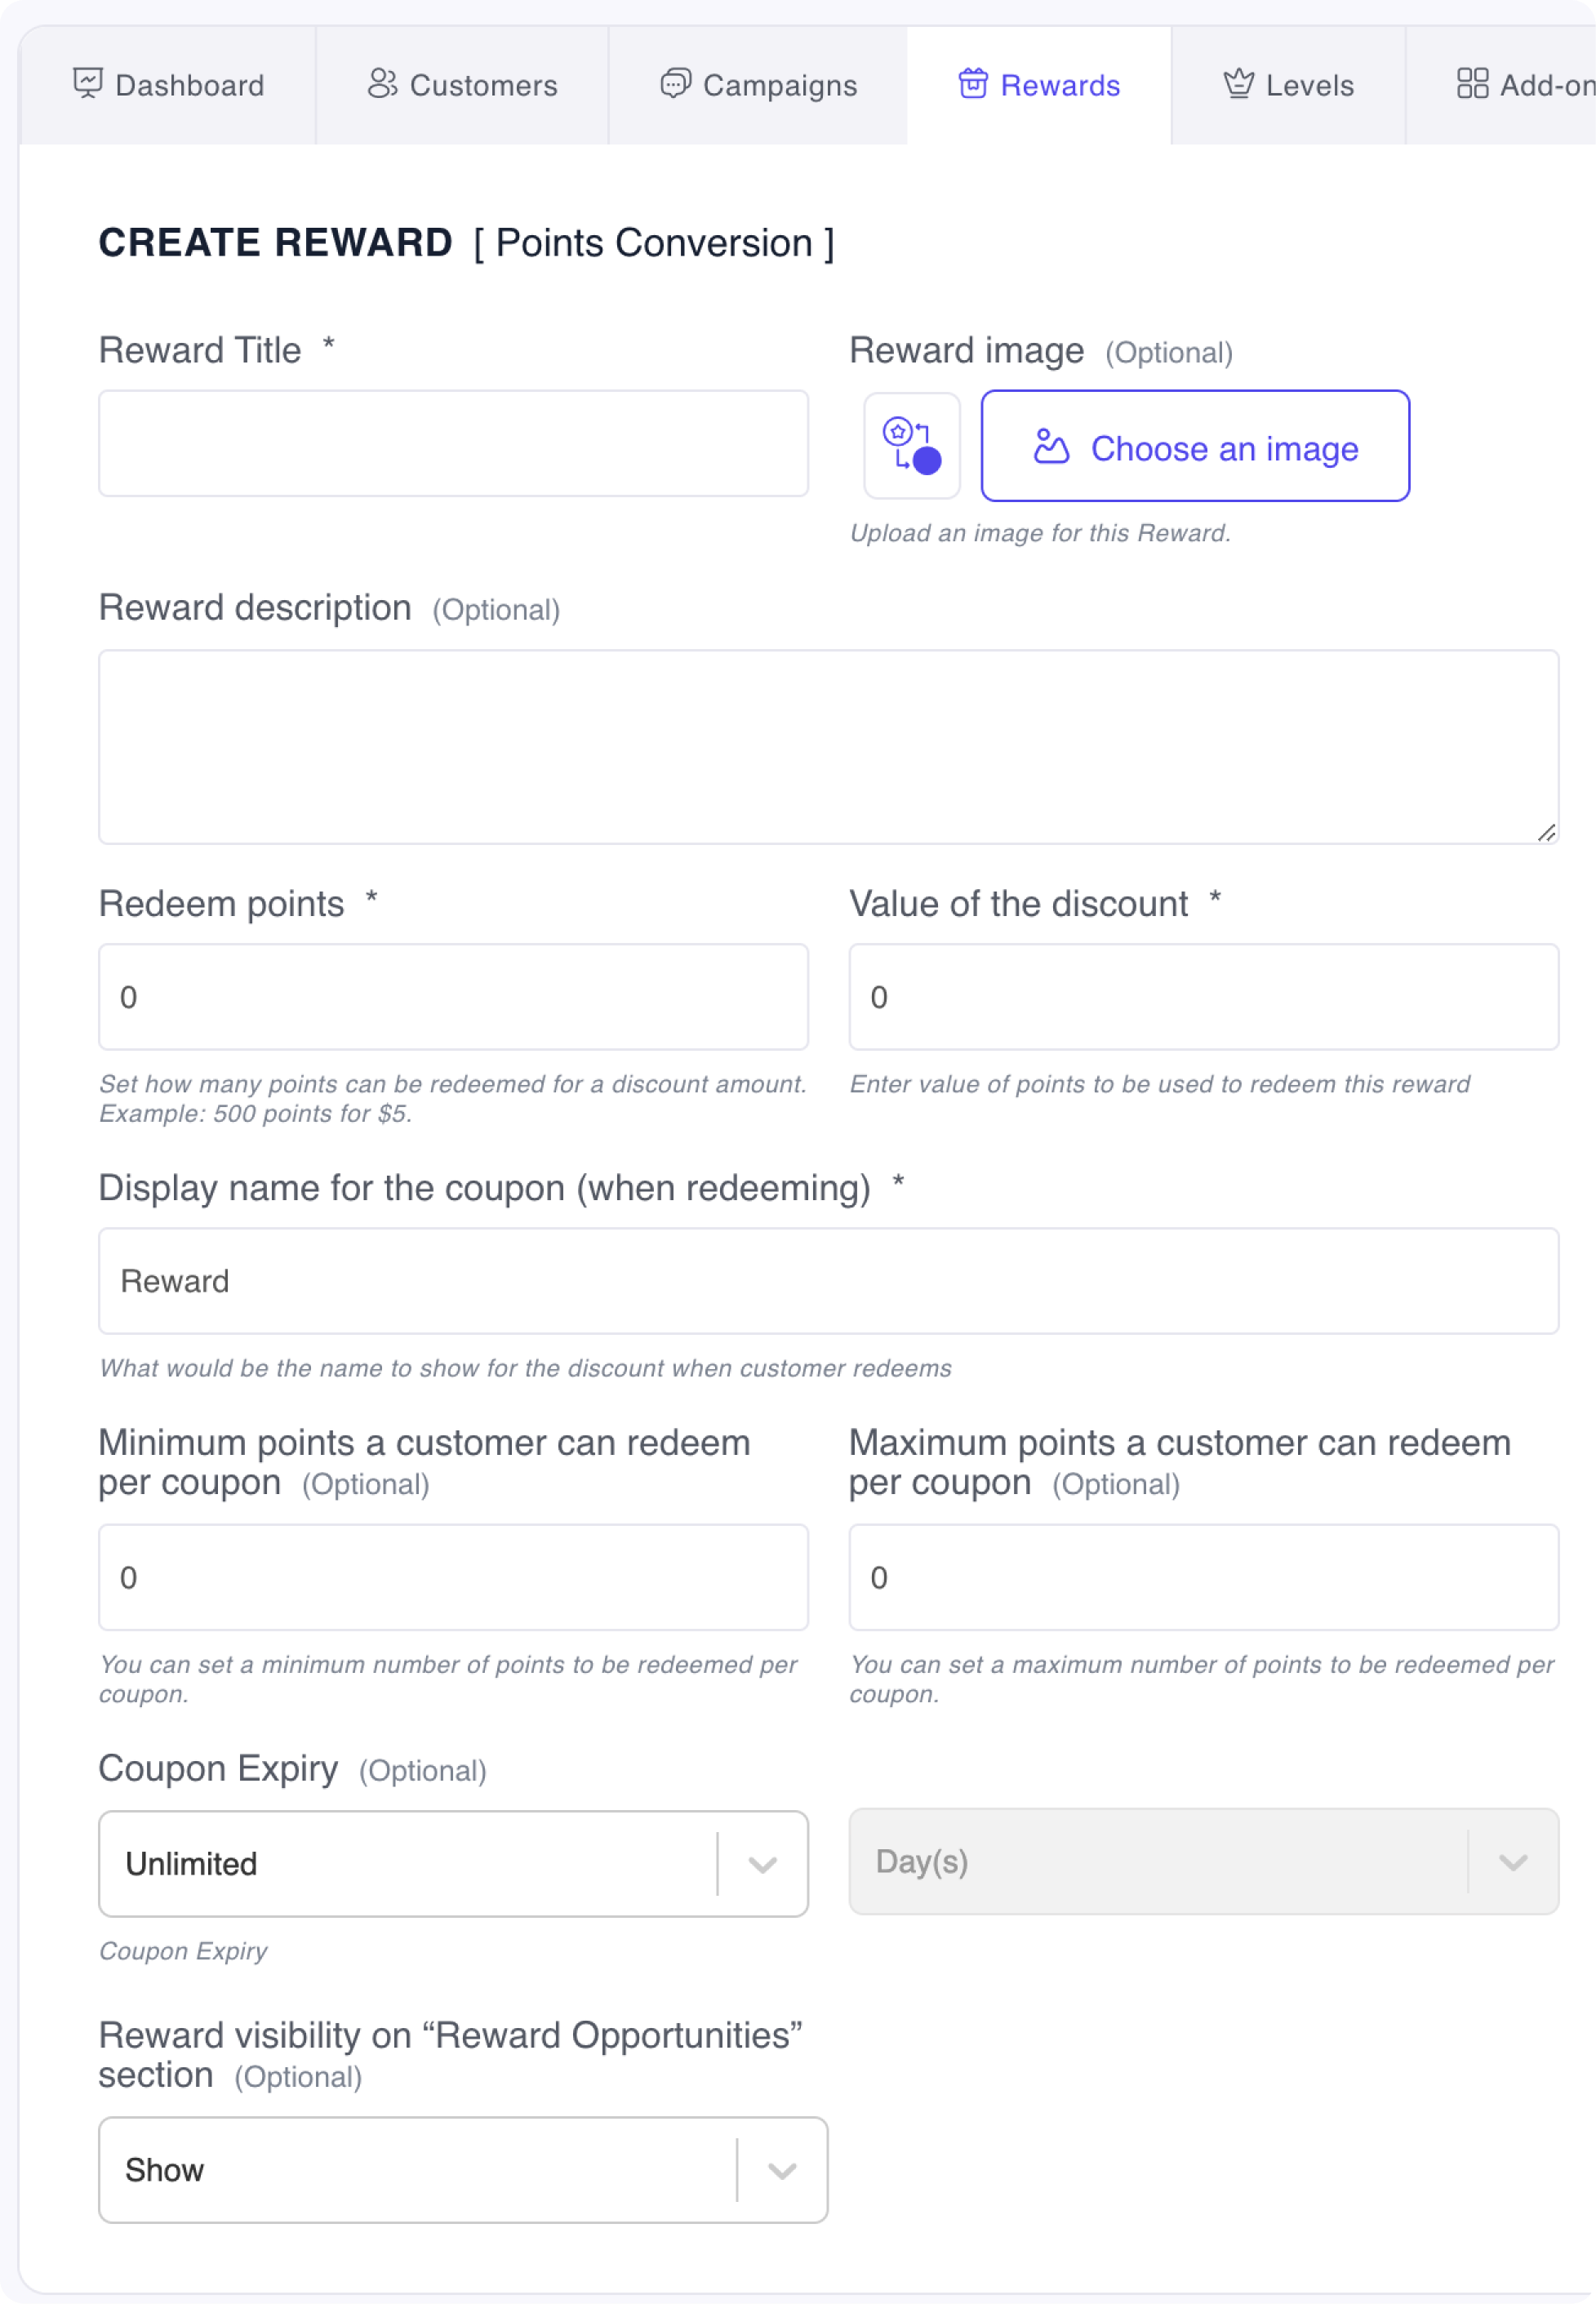Click the Campaigns navigation icon
Screen dimensions: 1596x2304
point(675,84)
